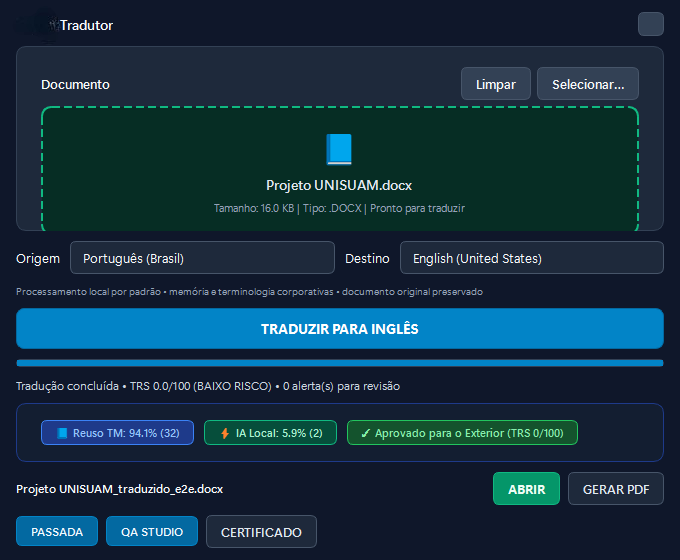
Task: Click the blue book document icon
Action: tap(339, 150)
